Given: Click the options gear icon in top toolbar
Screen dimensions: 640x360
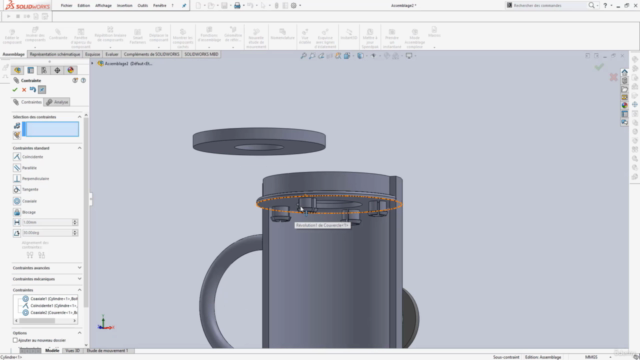Looking at the screenshot, I should coord(293,6).
